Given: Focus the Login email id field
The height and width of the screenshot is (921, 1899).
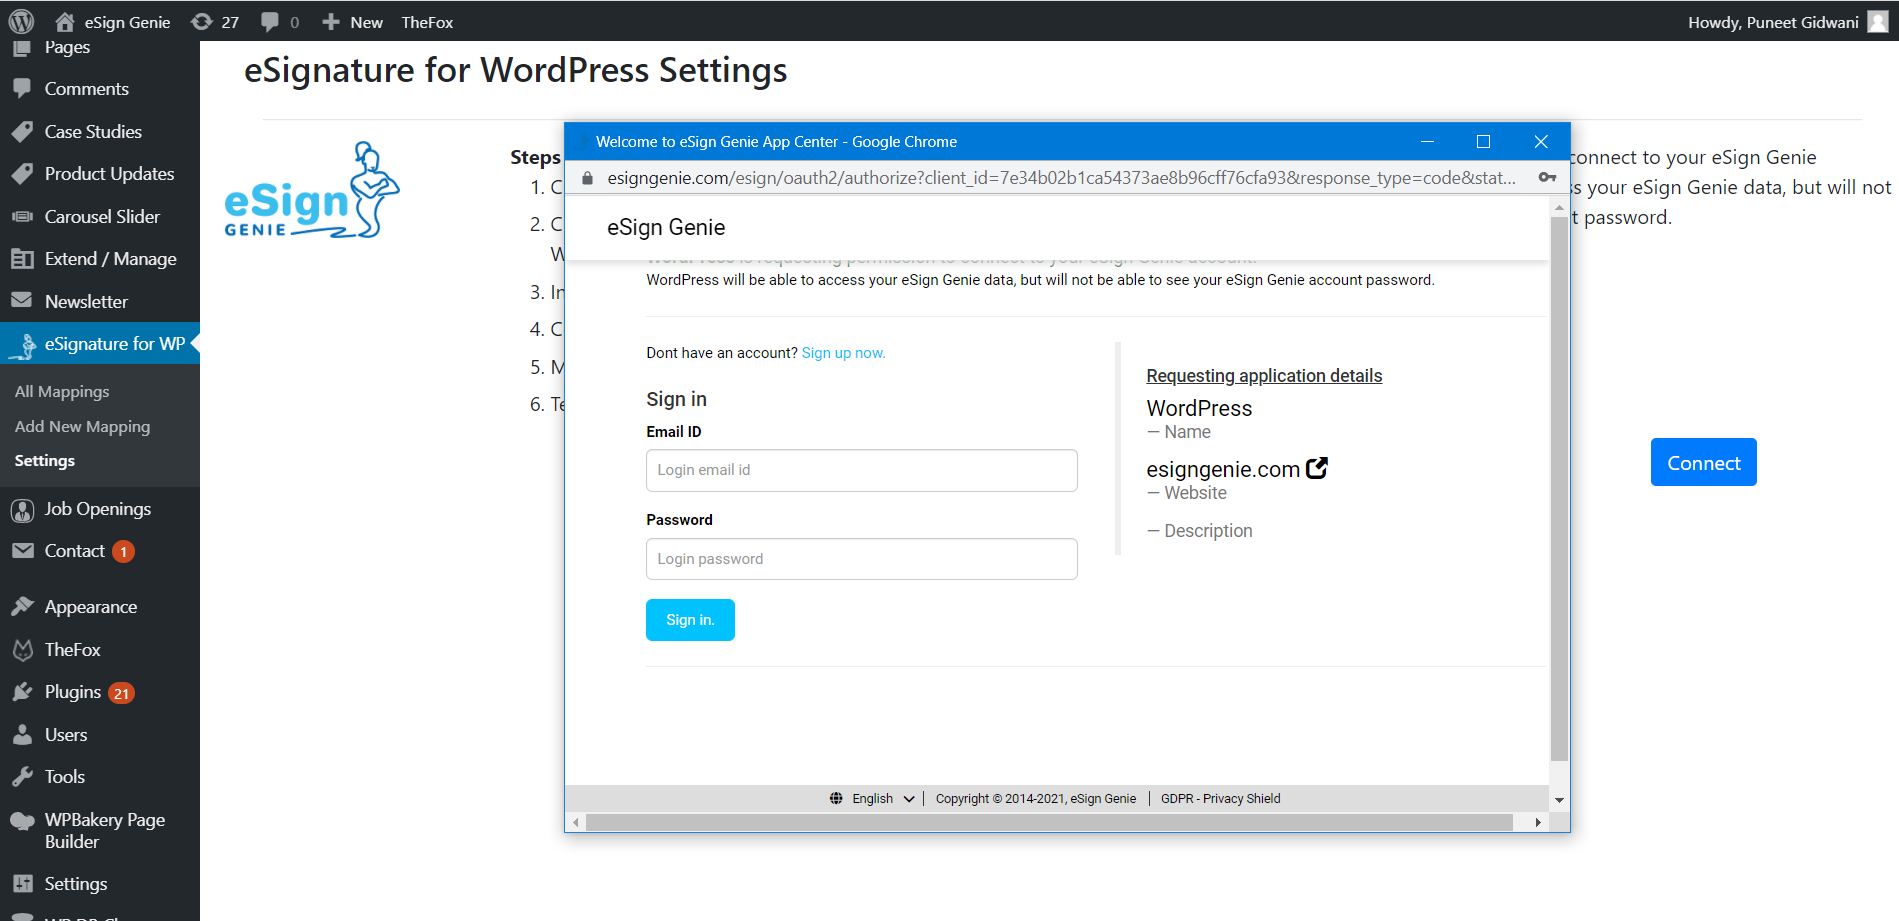Looking at the screenshot, I should [861, 470].
